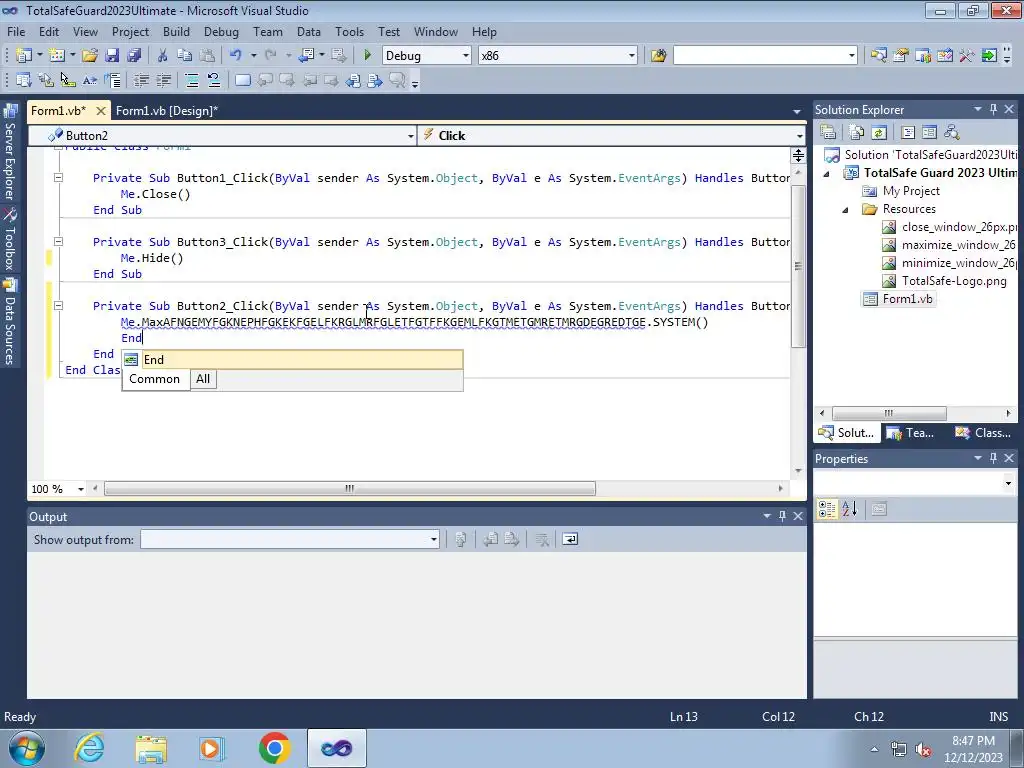Collapse the Resources folder in Solution Explorer
Screen dimensions: 1024x768
[x=846, y=210]
